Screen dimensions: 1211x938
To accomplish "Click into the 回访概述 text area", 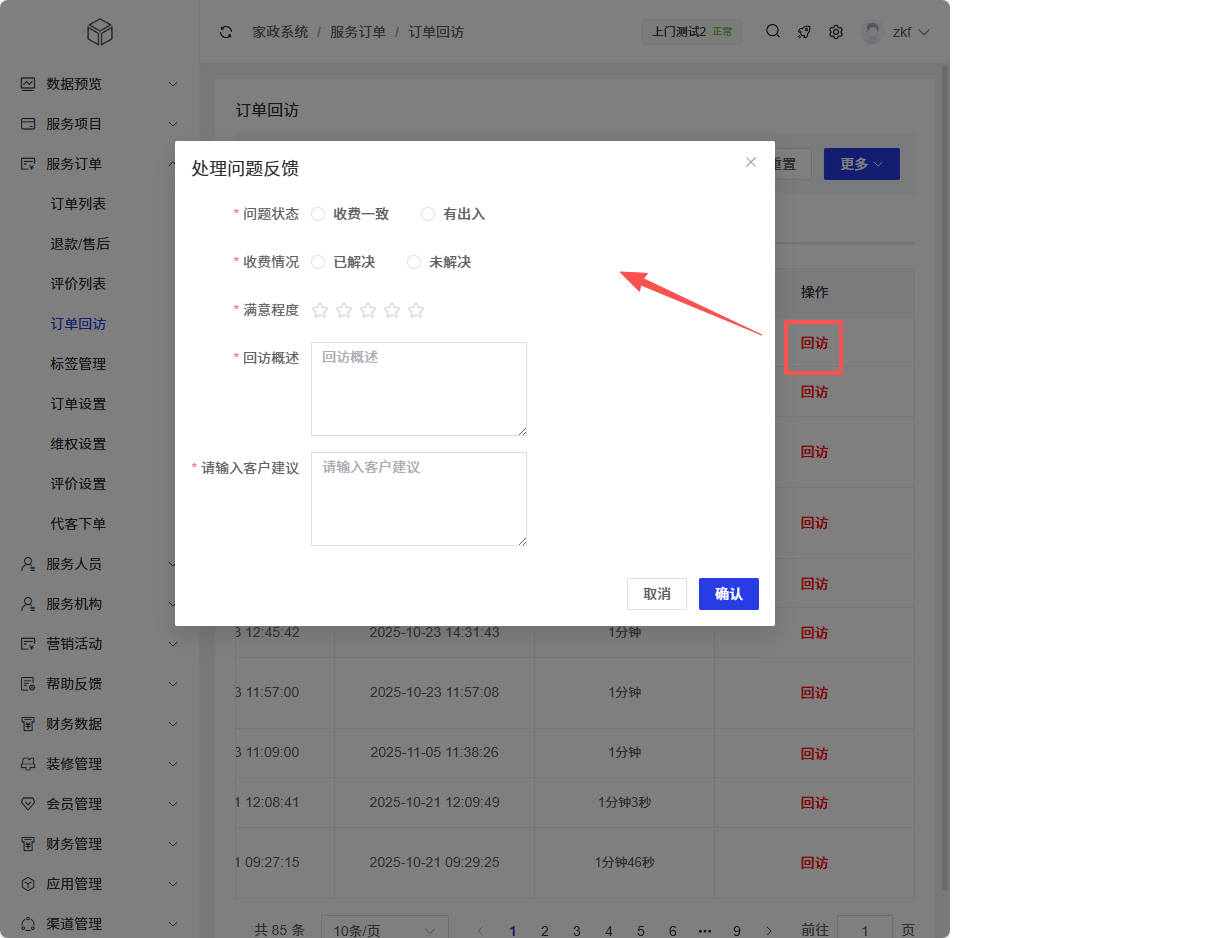I will pos(418,389).
